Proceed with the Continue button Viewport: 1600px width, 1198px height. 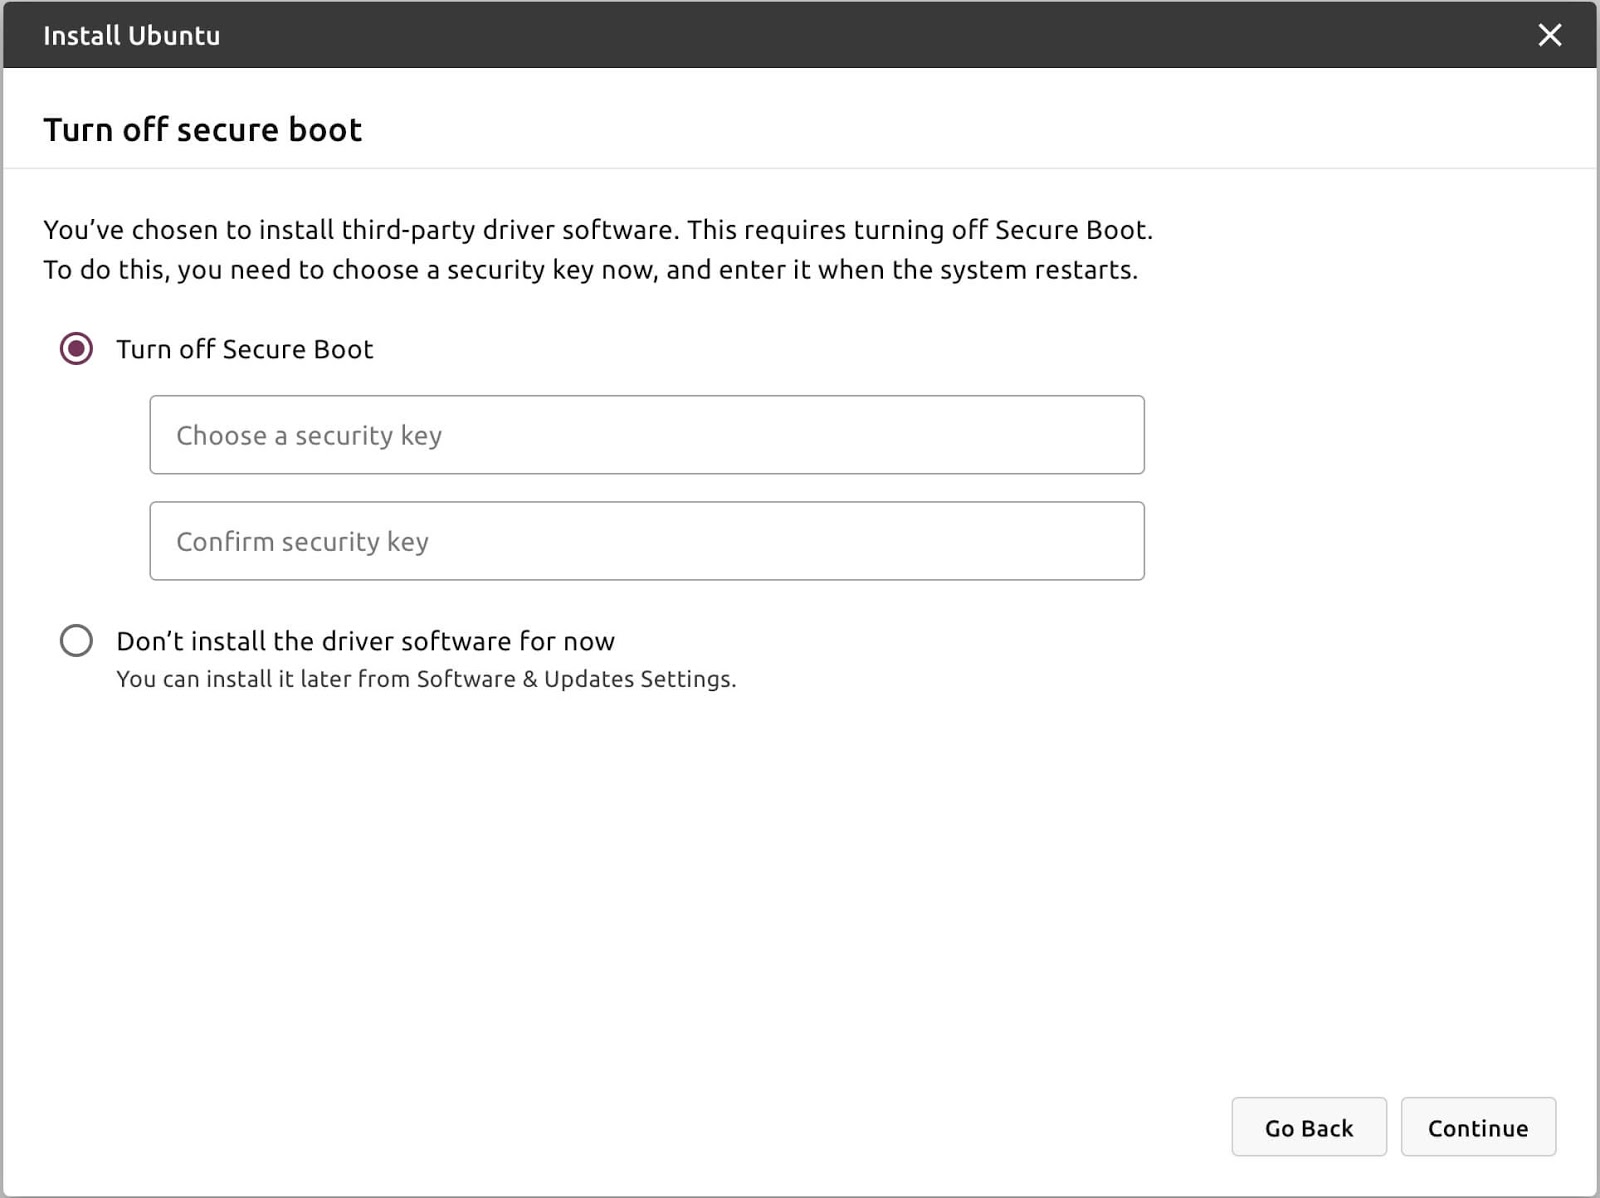coord(1478,1127)
